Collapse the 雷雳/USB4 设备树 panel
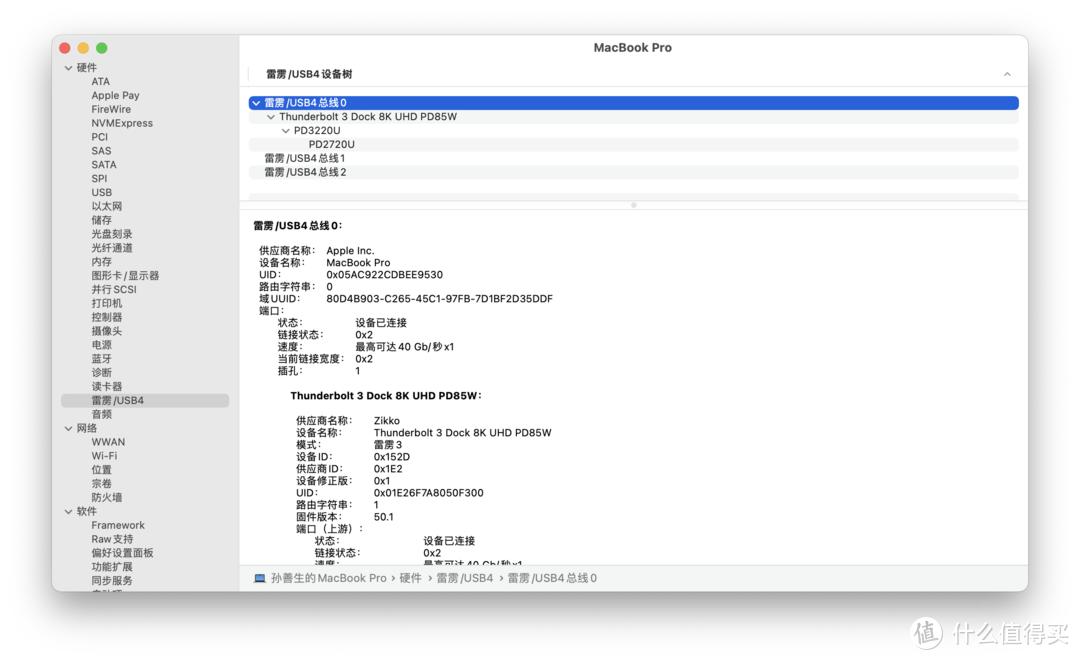 (1008, 74)
